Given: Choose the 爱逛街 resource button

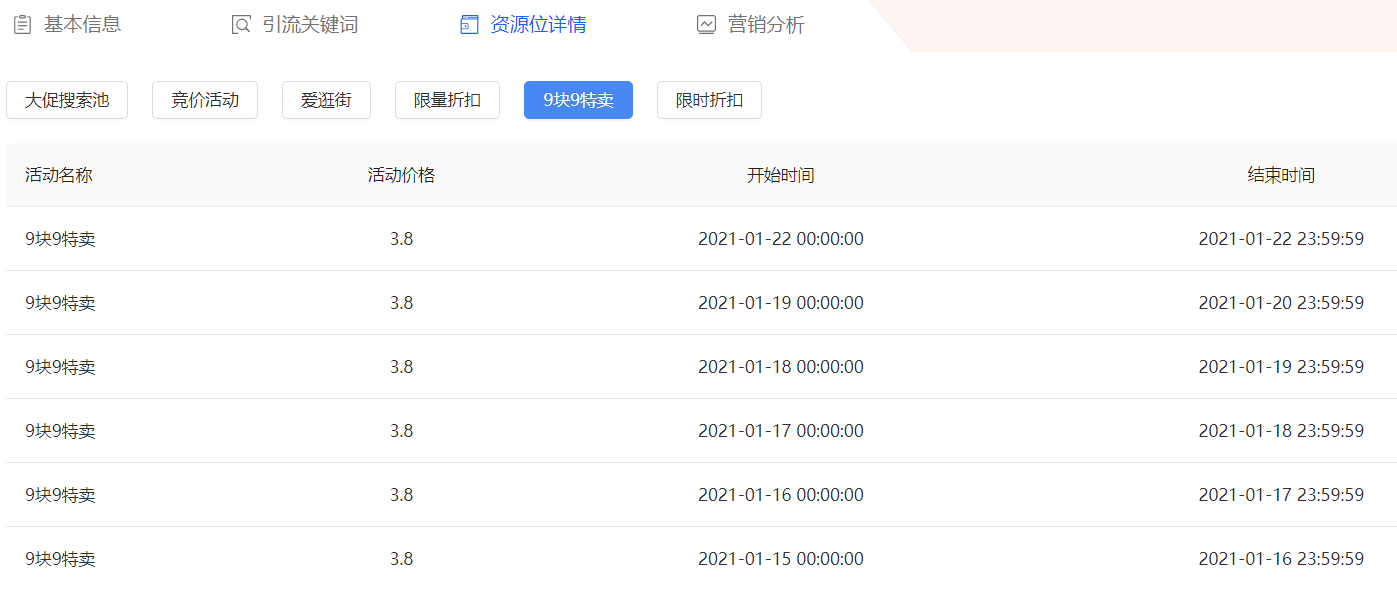Looking at the screenshot, I should click(326, 100).
